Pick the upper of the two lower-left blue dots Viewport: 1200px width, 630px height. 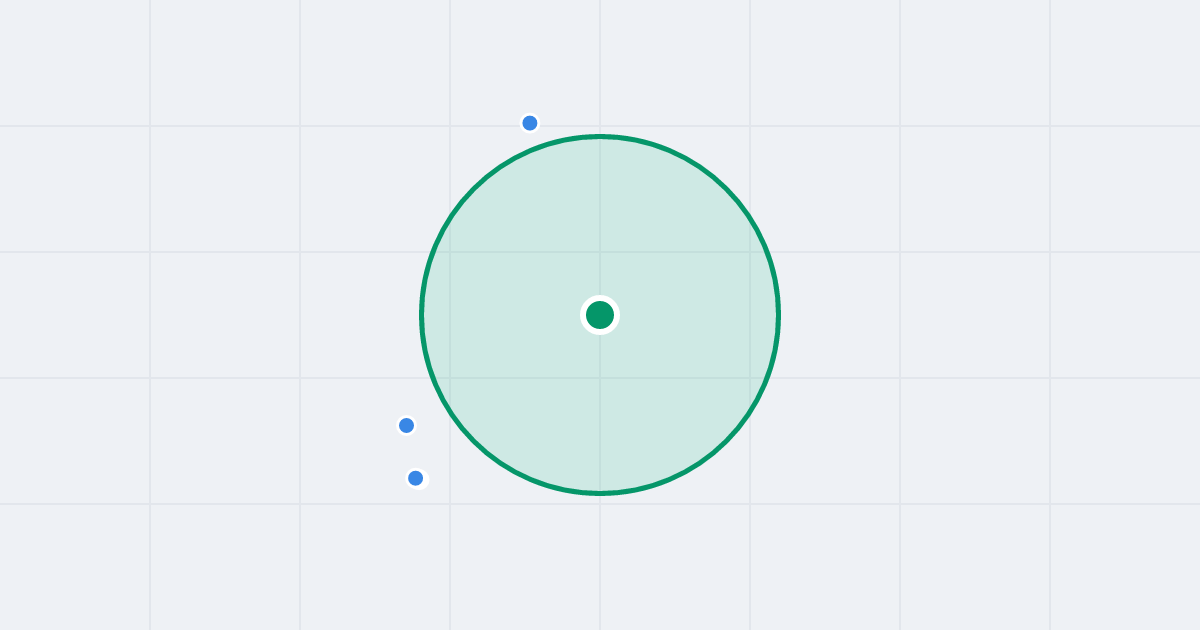click(x=406, y=425)
